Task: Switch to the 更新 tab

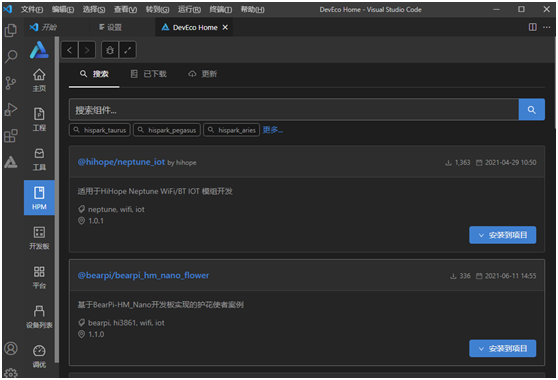Action: pyautogui.click(x=202, y=74)
